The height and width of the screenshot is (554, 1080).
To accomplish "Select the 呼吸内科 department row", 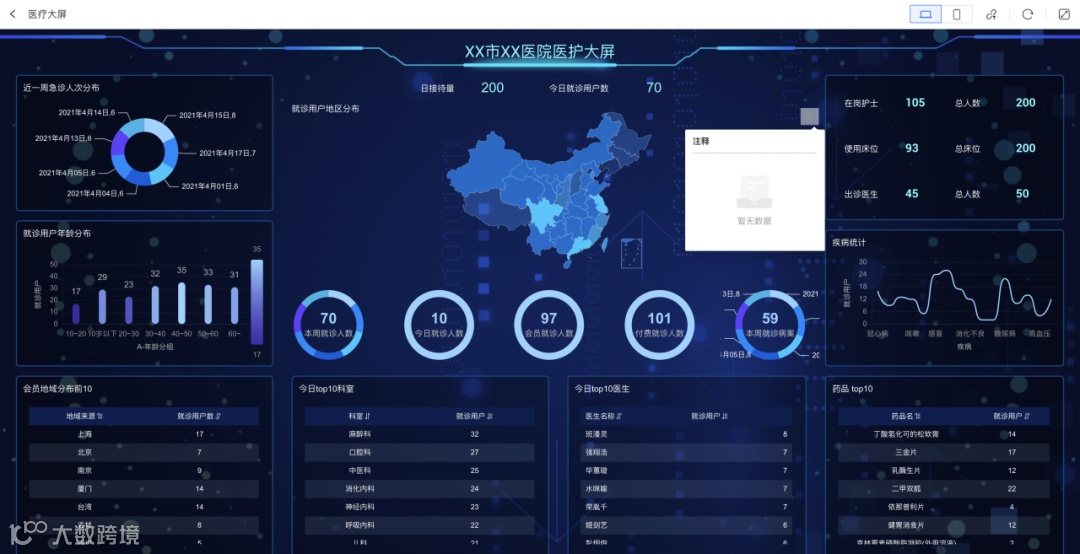I will point(419,525).
